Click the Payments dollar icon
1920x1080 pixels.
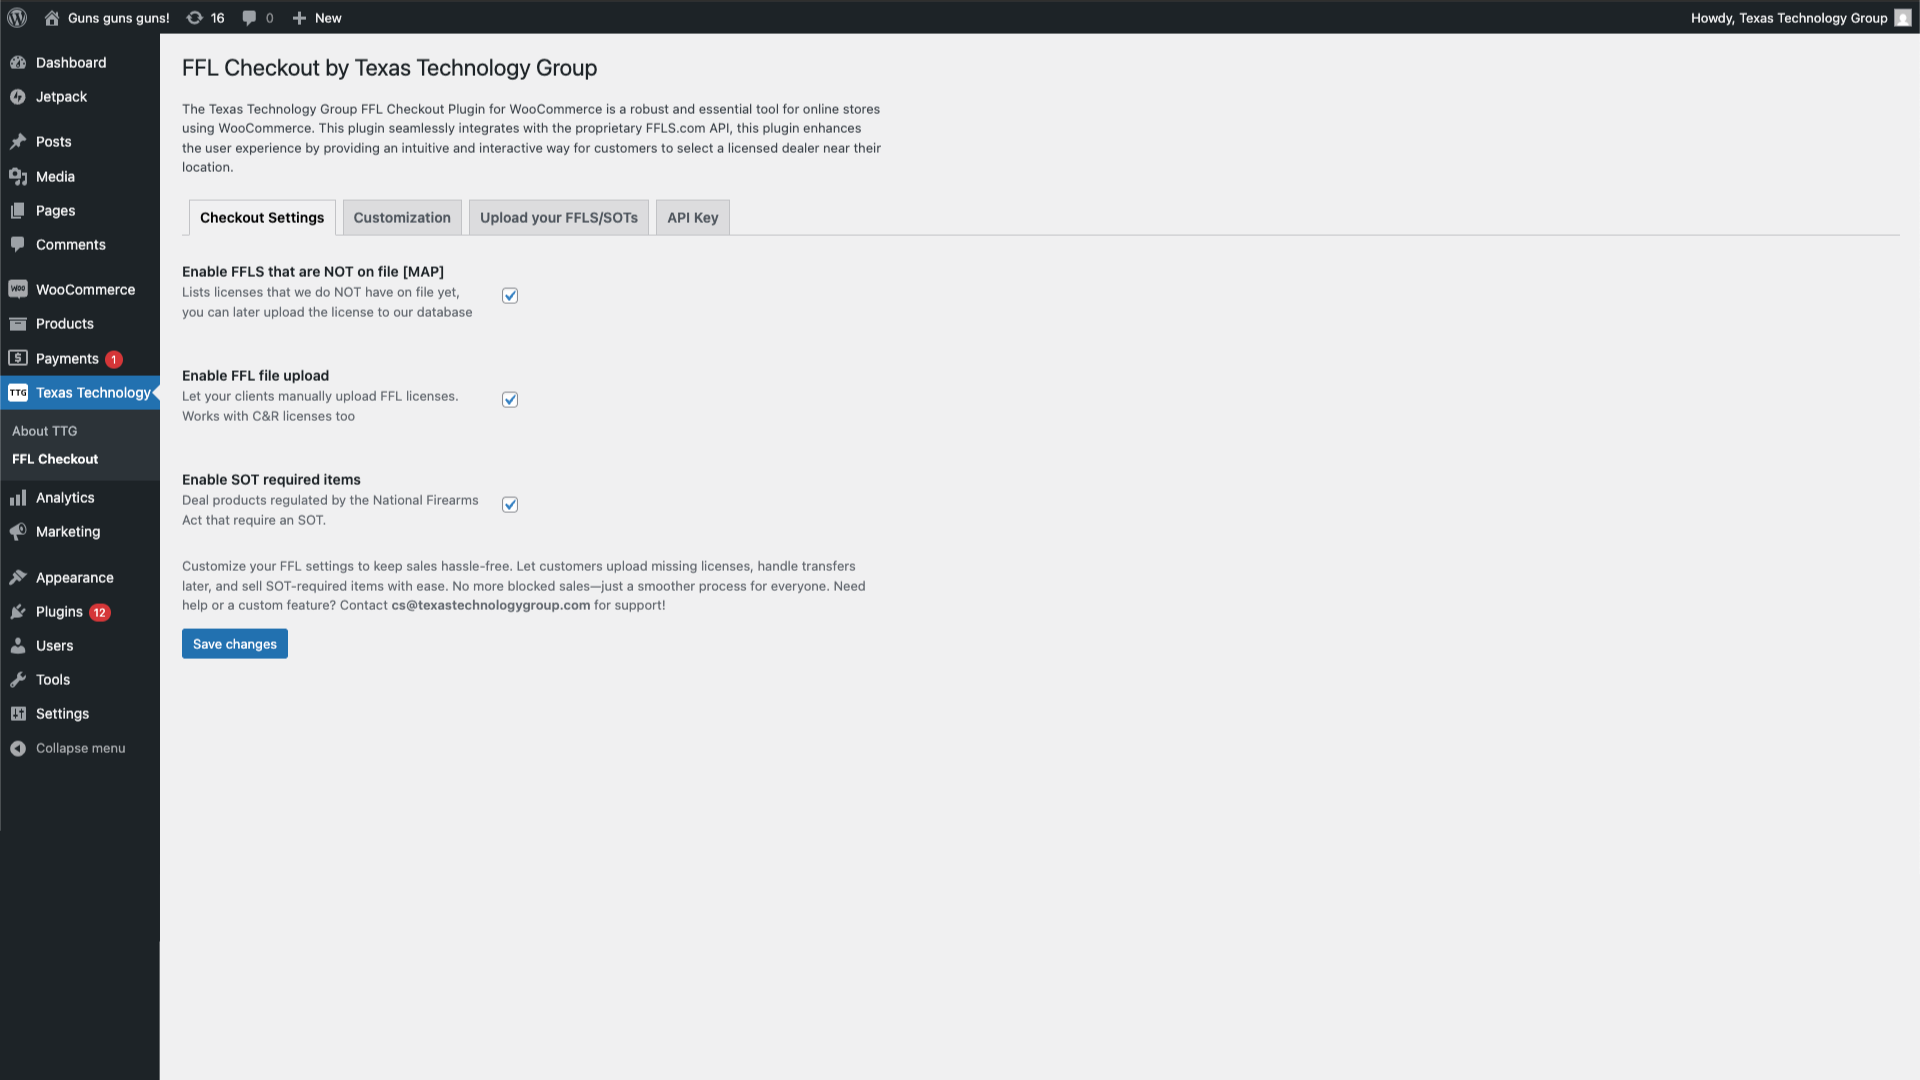pos(18,358)
